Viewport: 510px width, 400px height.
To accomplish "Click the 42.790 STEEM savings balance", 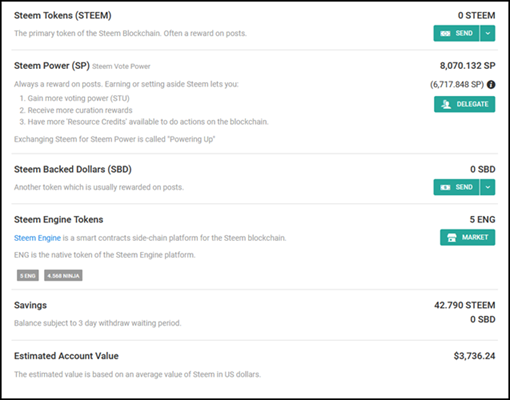I will (464, 305).
